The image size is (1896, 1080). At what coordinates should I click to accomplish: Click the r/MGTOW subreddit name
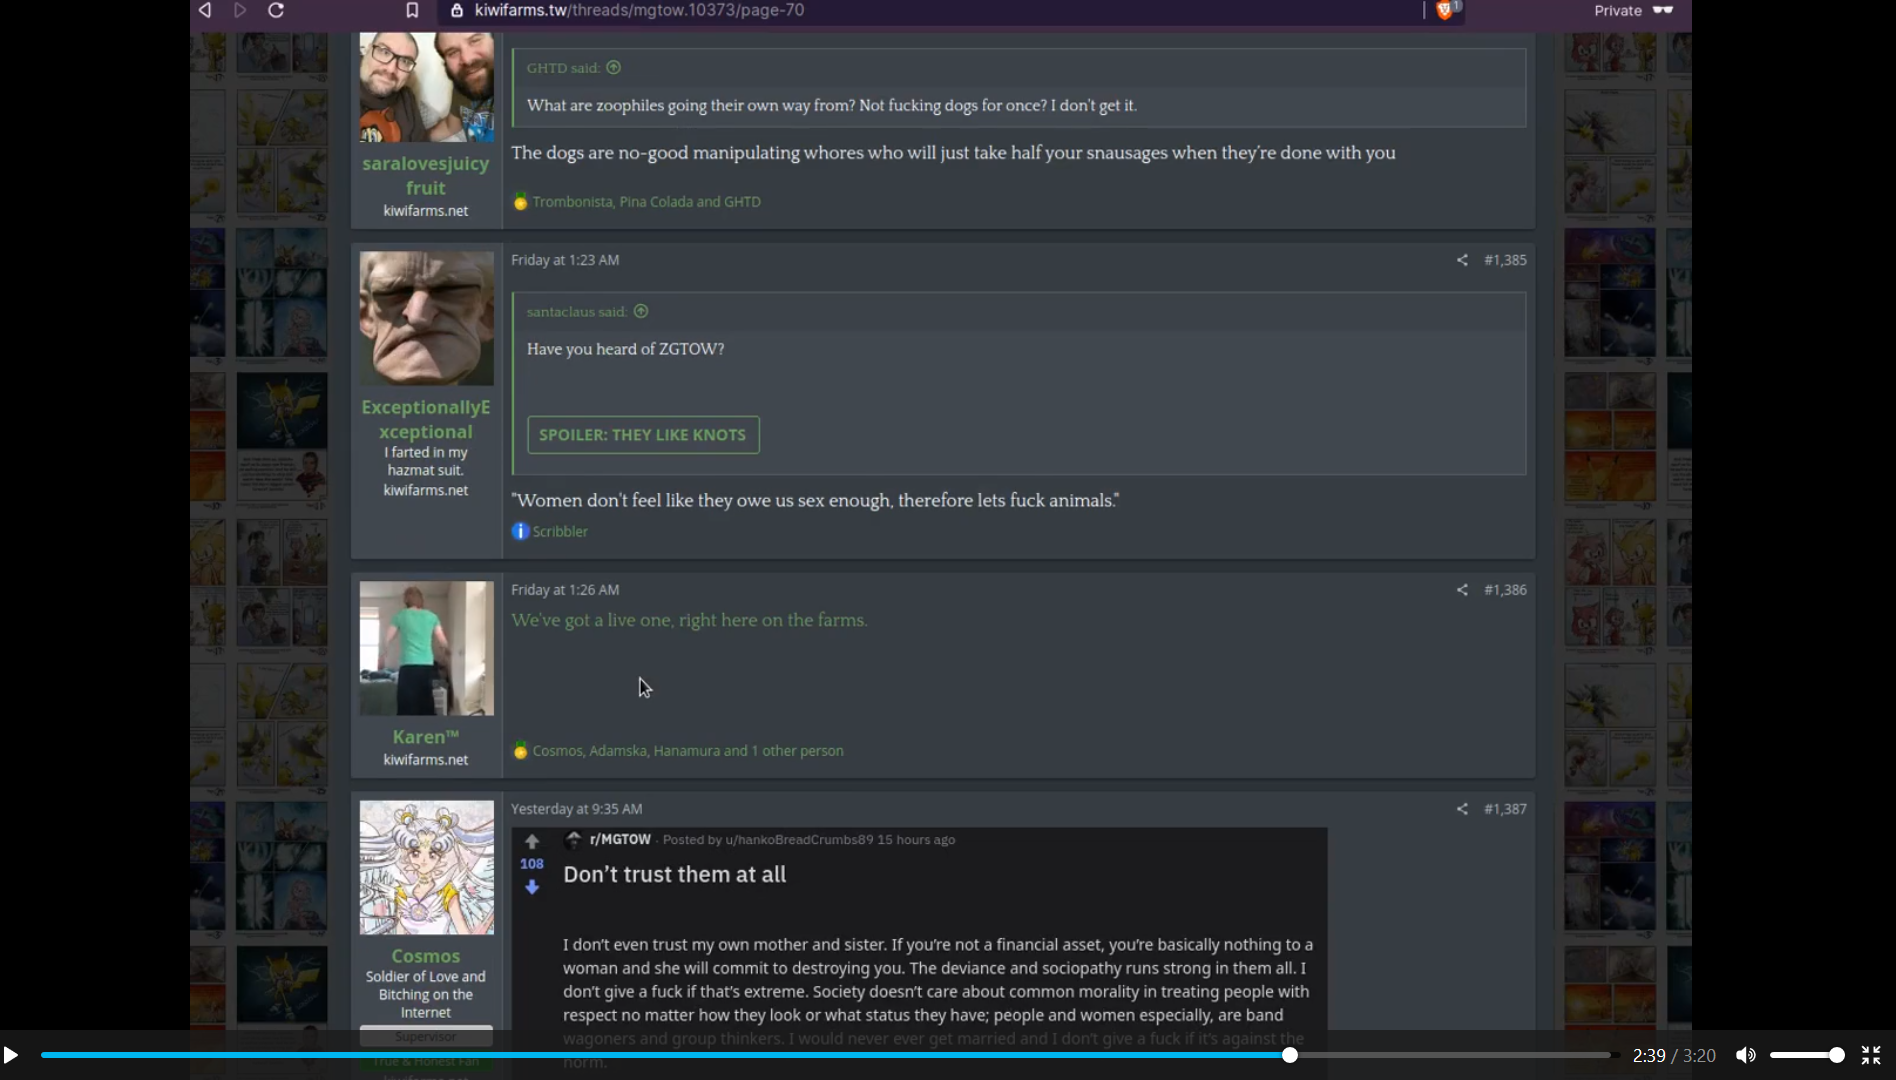(620, 840)
